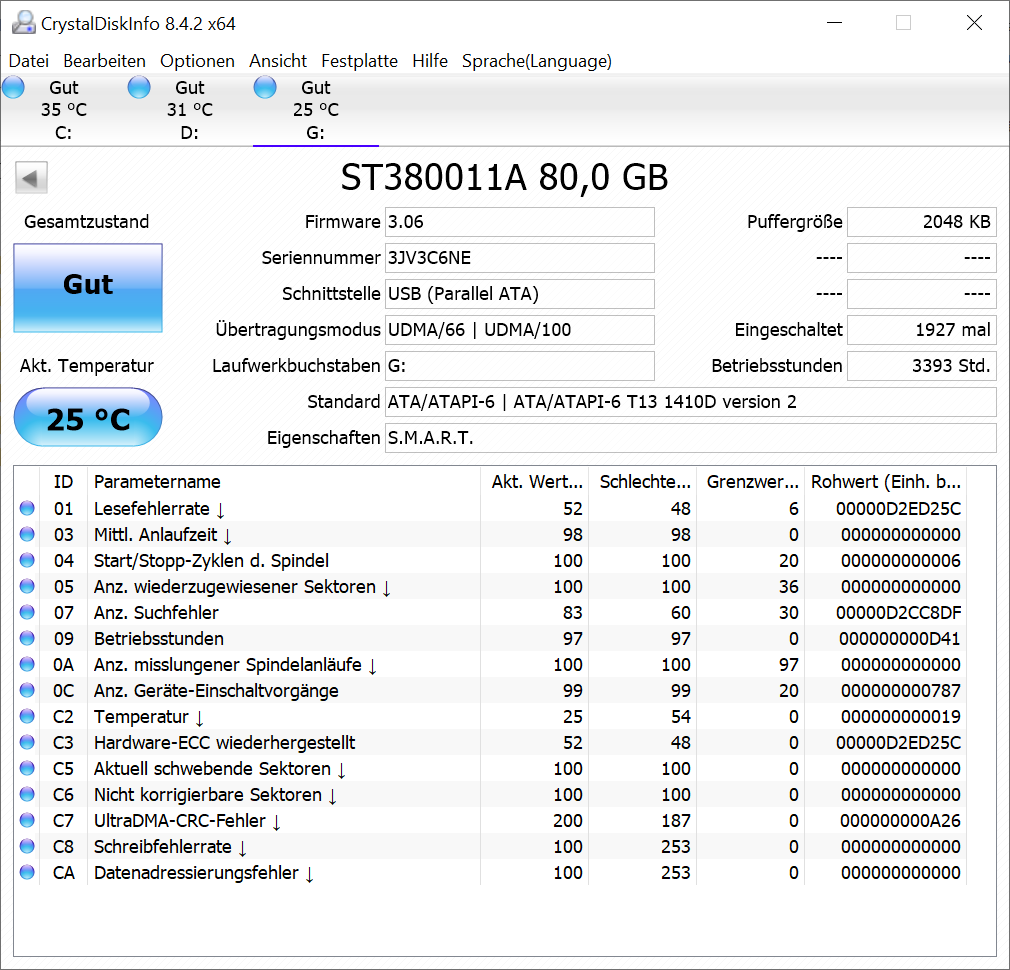Open the Datei menu
This screenshot has height=970, width=1010.
point(29,61)
